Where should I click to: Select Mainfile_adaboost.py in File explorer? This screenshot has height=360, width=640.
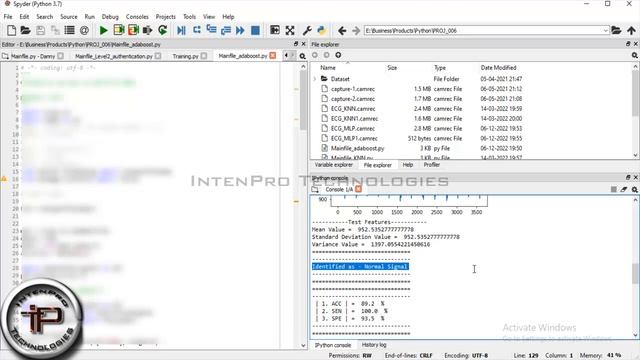[x=357, y=148]
